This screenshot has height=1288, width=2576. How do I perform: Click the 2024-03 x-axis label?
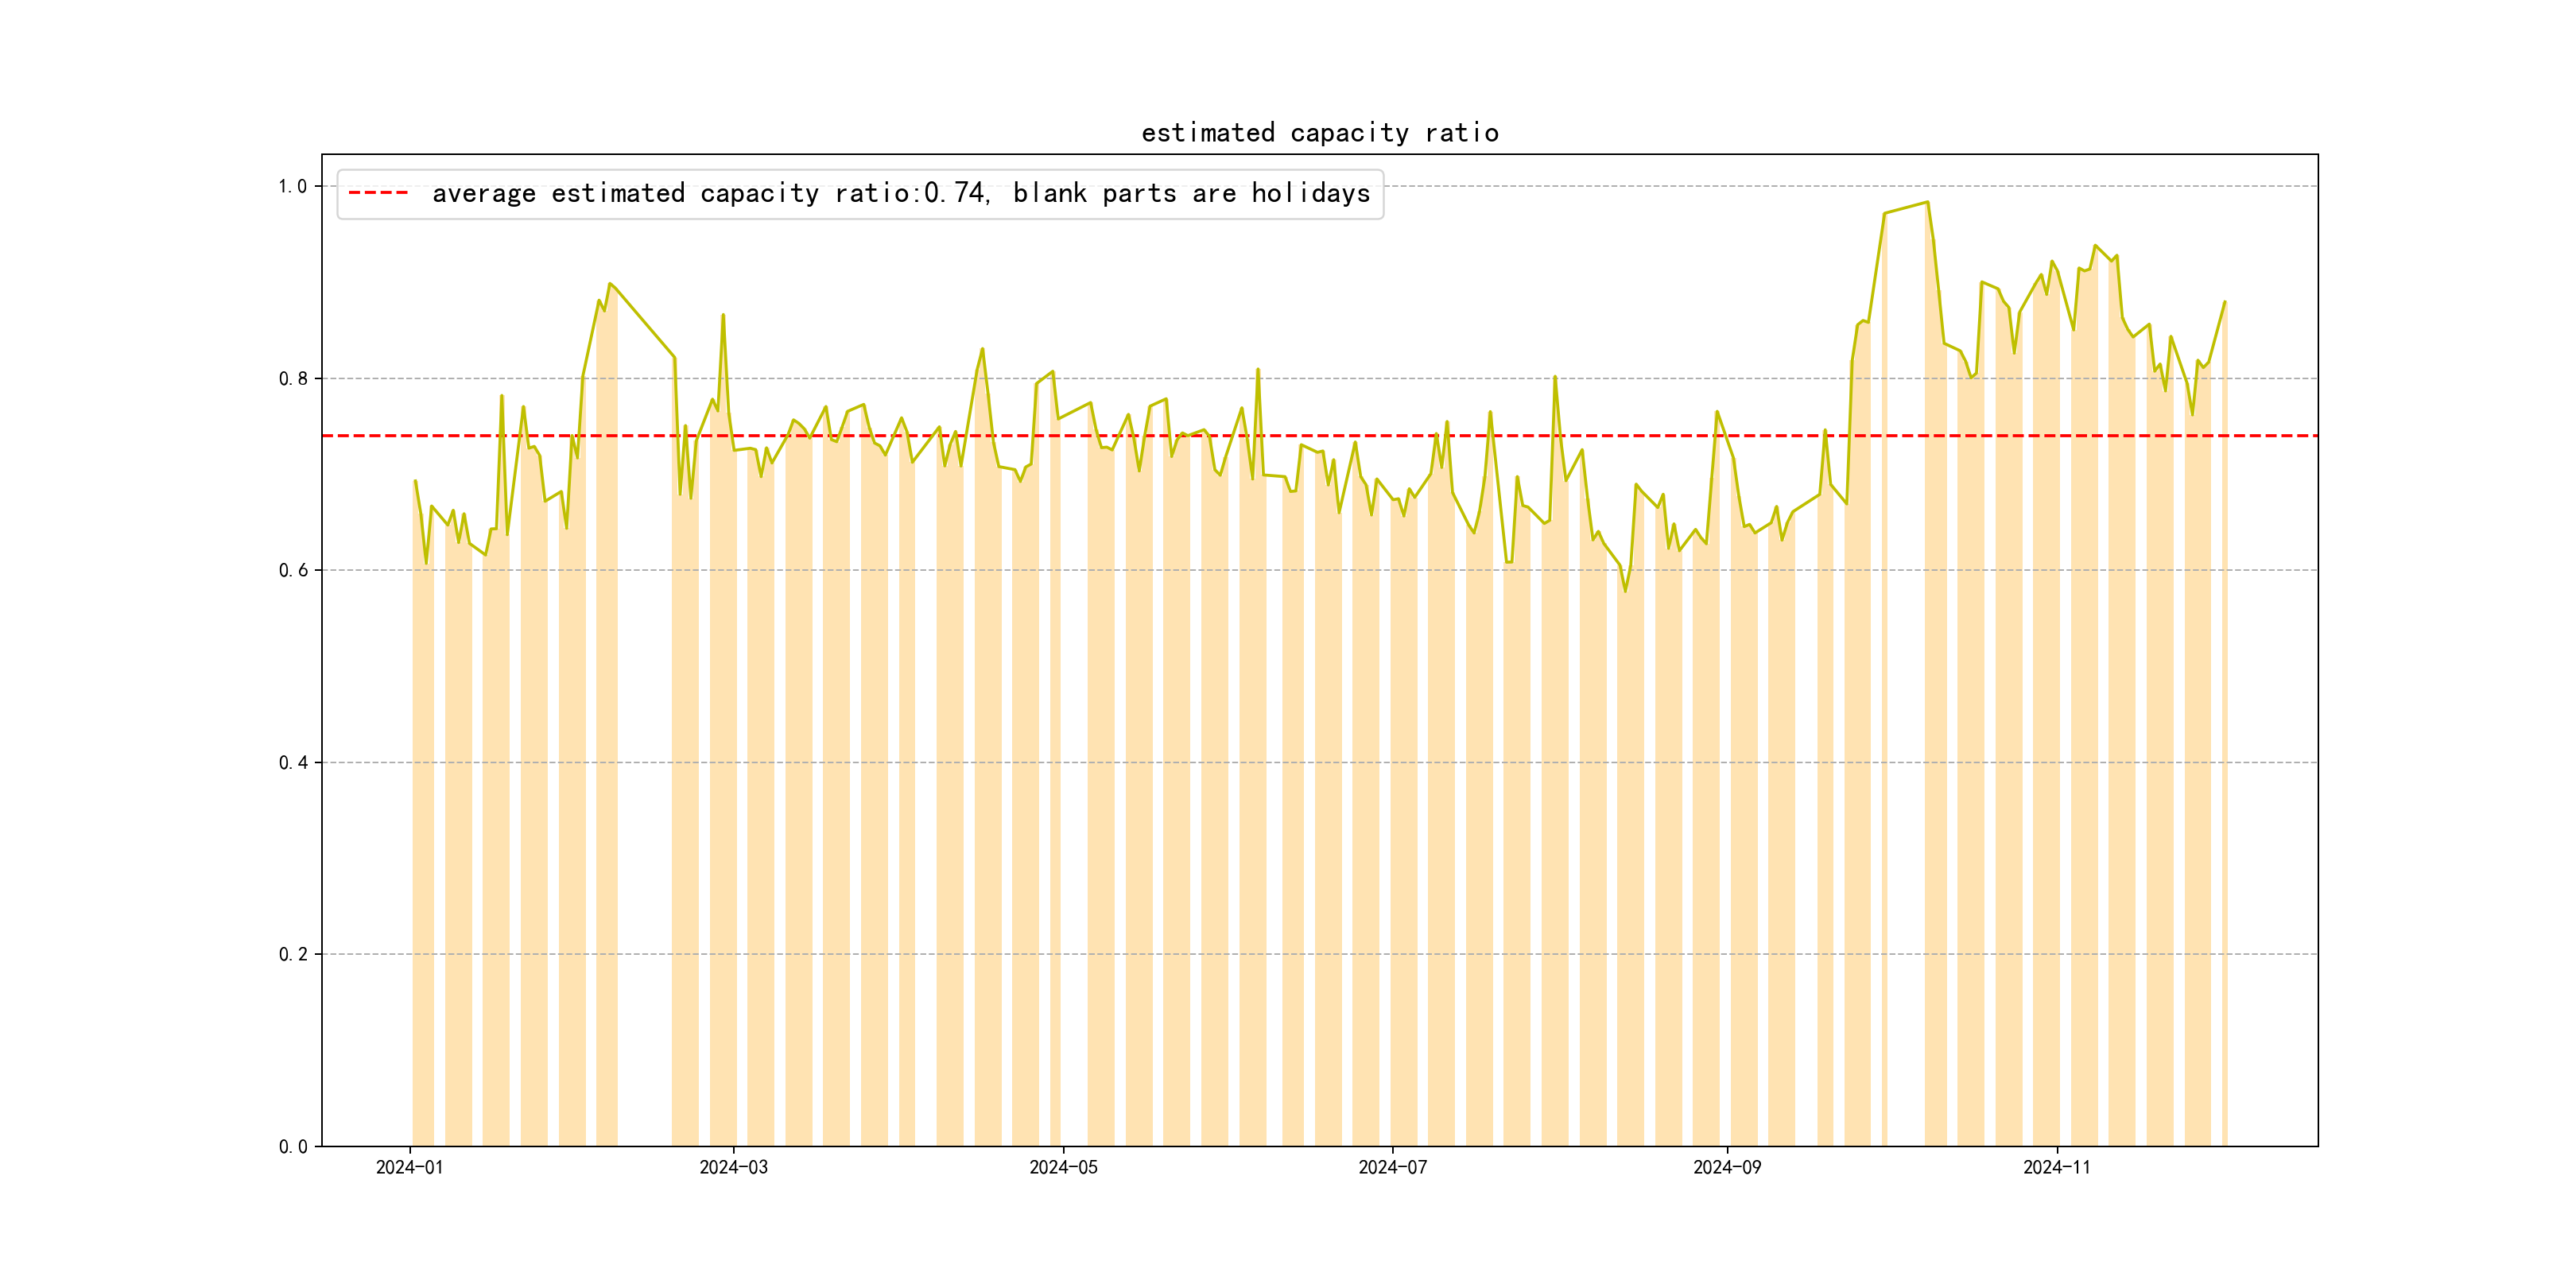click(733, 1167)
